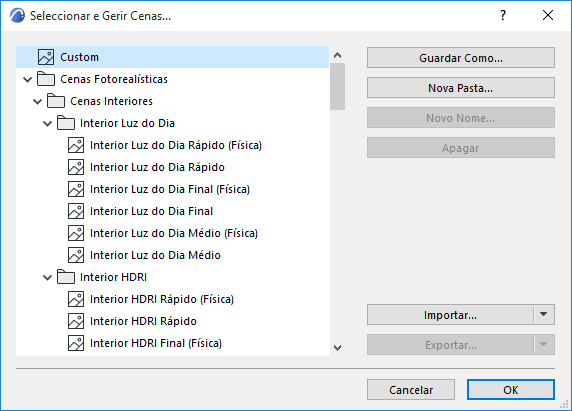Click scene icon for Interior Luz do Dia Final (Física)
The width and height of the screenshot is (572, 411).
[76, 189]
